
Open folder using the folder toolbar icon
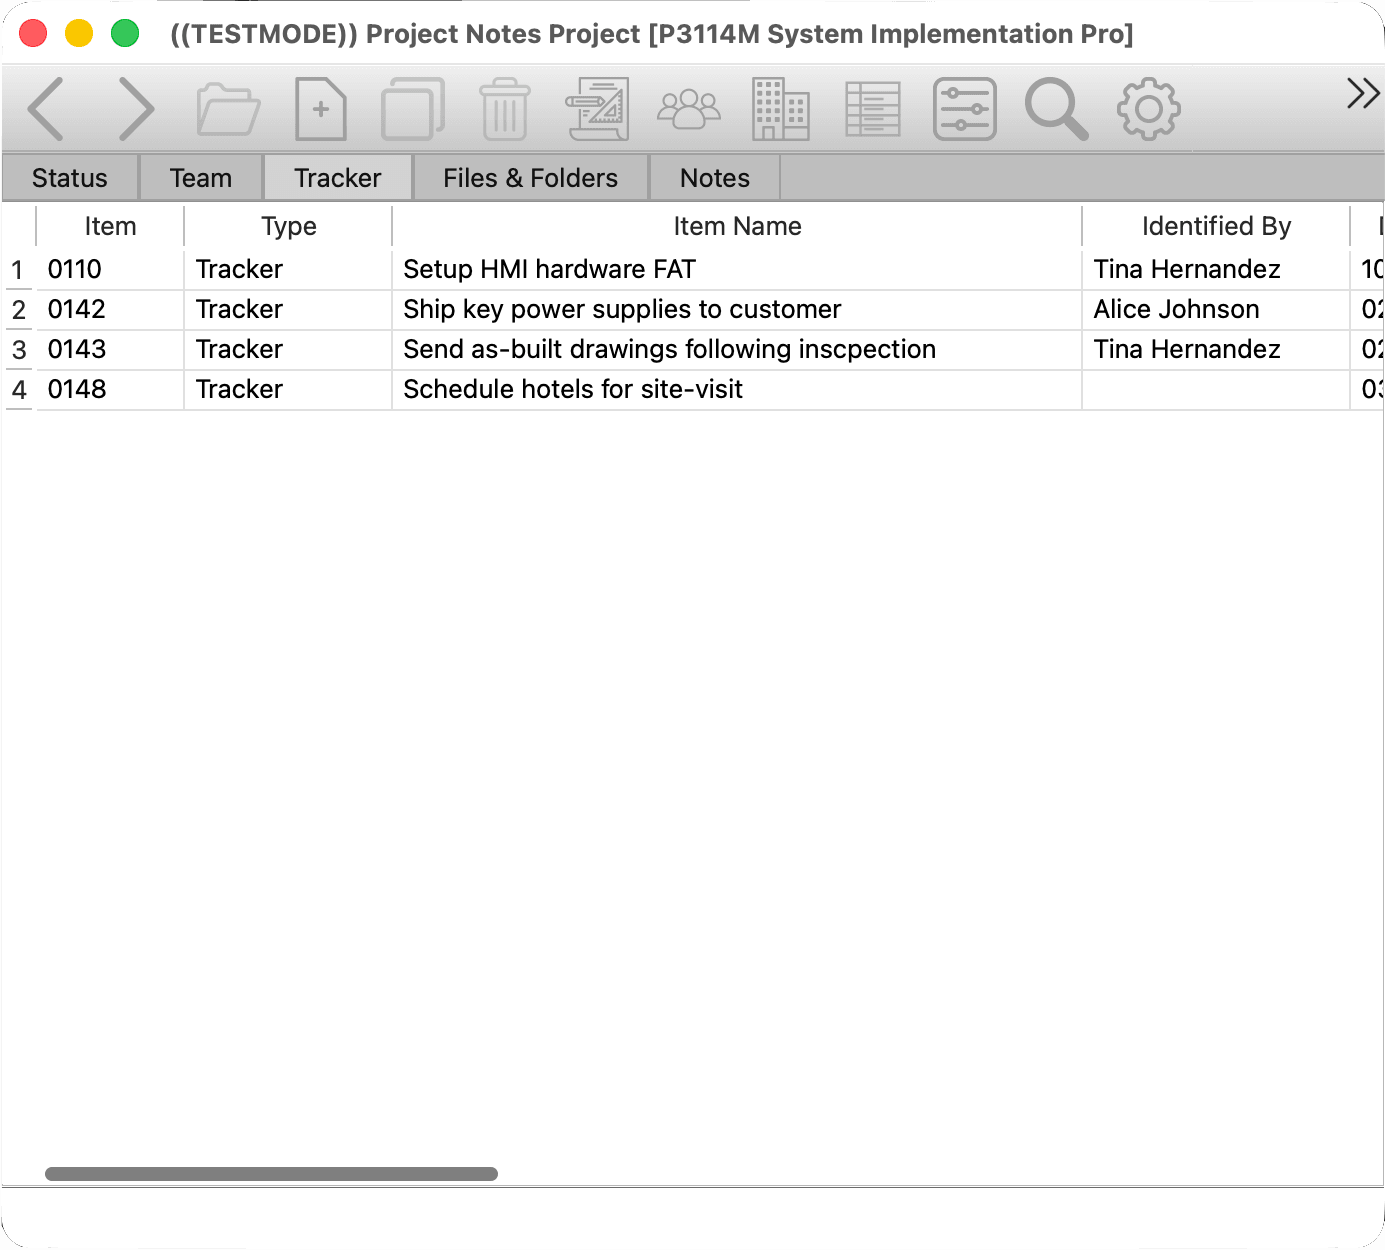[x=228, y=109]
